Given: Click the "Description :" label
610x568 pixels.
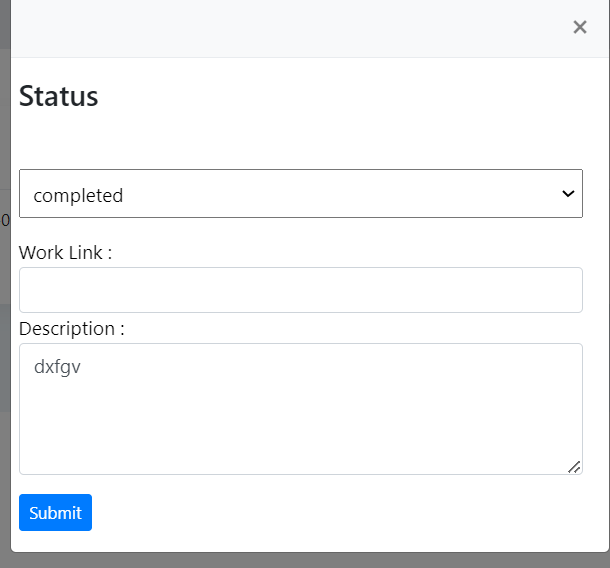Looking at the screenshot, I should click(71, 329).
